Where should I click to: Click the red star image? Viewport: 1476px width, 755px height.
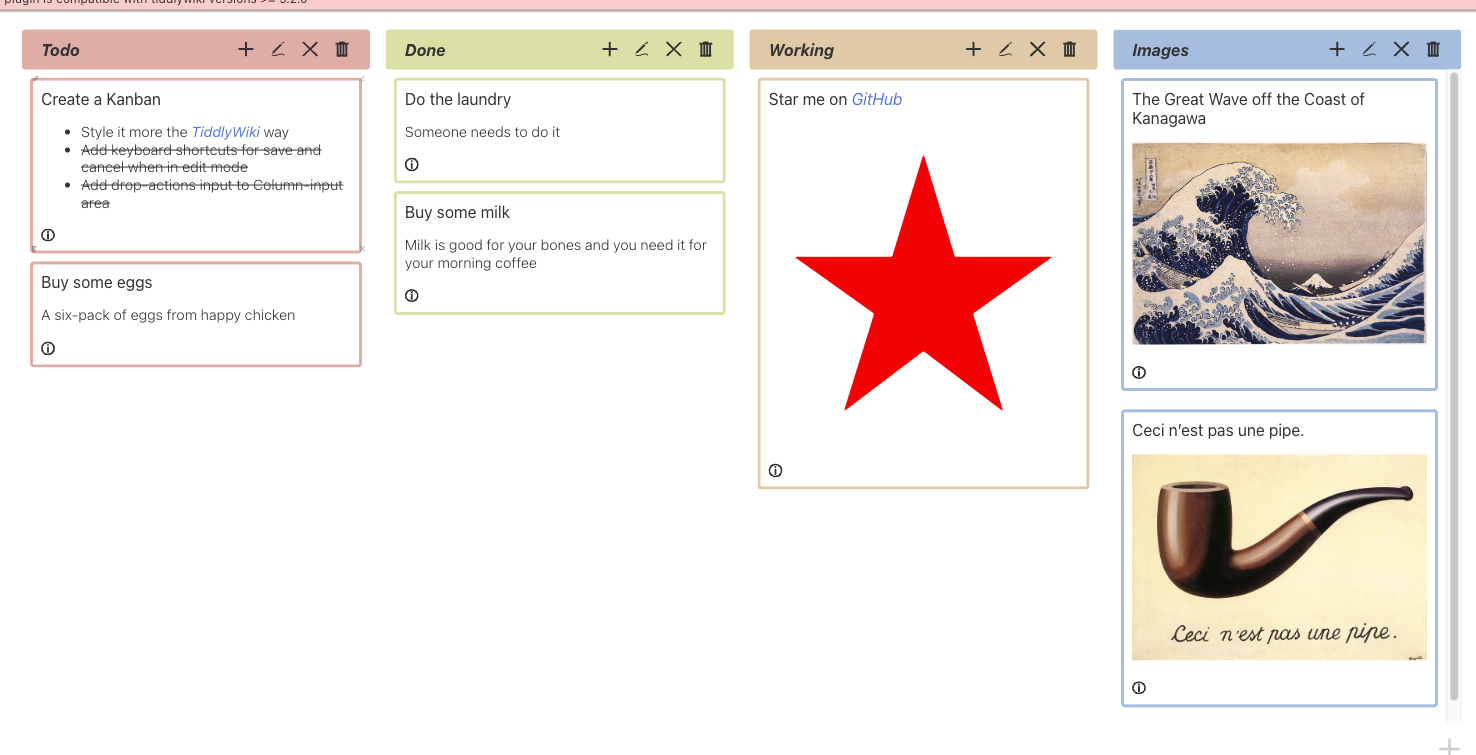[x=923, y=283]
